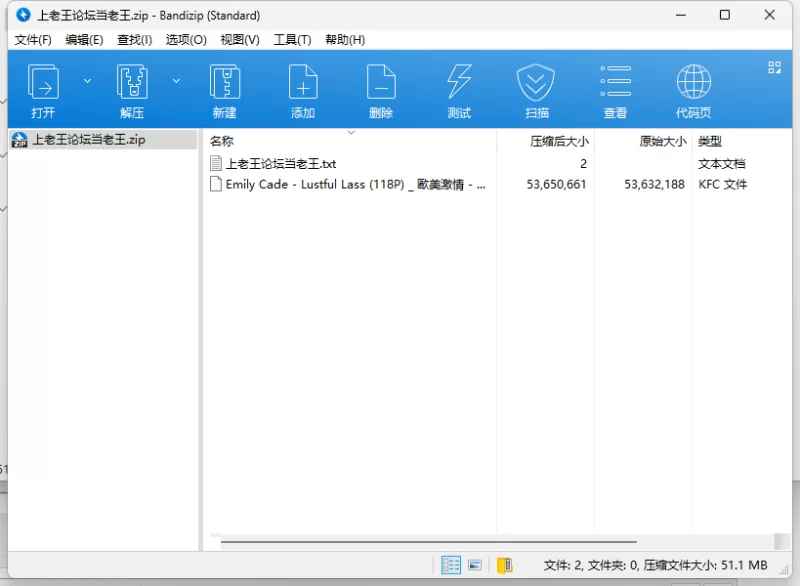Run archive test with 测试 icon
Viewport: 800px width, 586px height.
coord(459,82)
